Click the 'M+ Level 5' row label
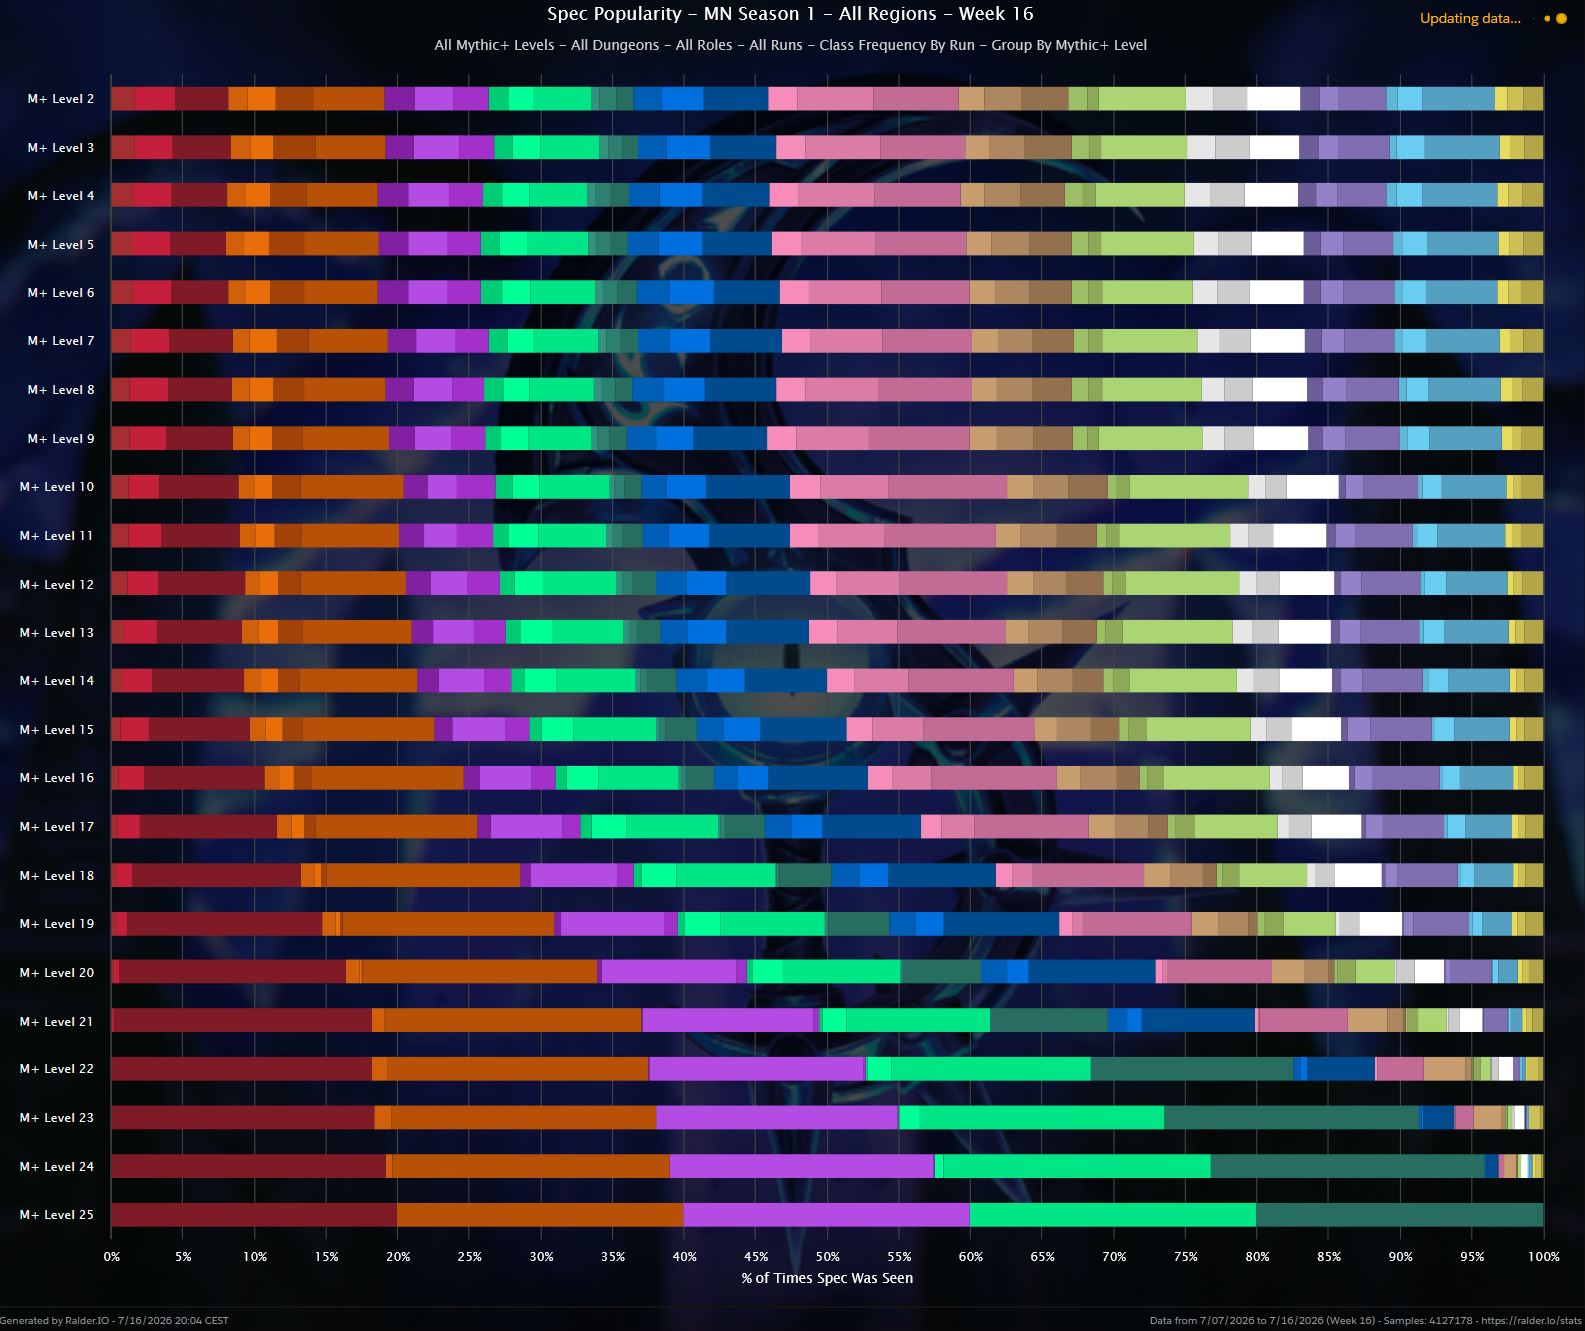This screenshot has width=1585, height=1331. pos(61,245)
